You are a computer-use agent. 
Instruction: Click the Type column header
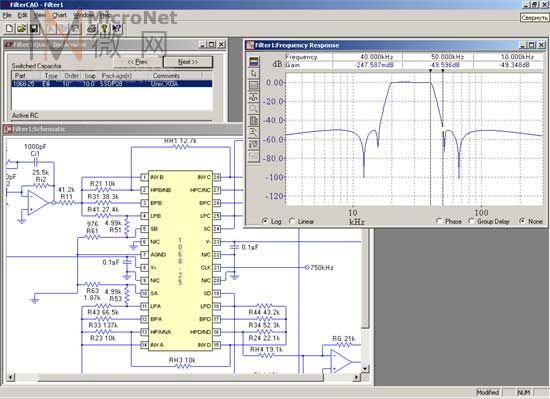click(51, 76)
